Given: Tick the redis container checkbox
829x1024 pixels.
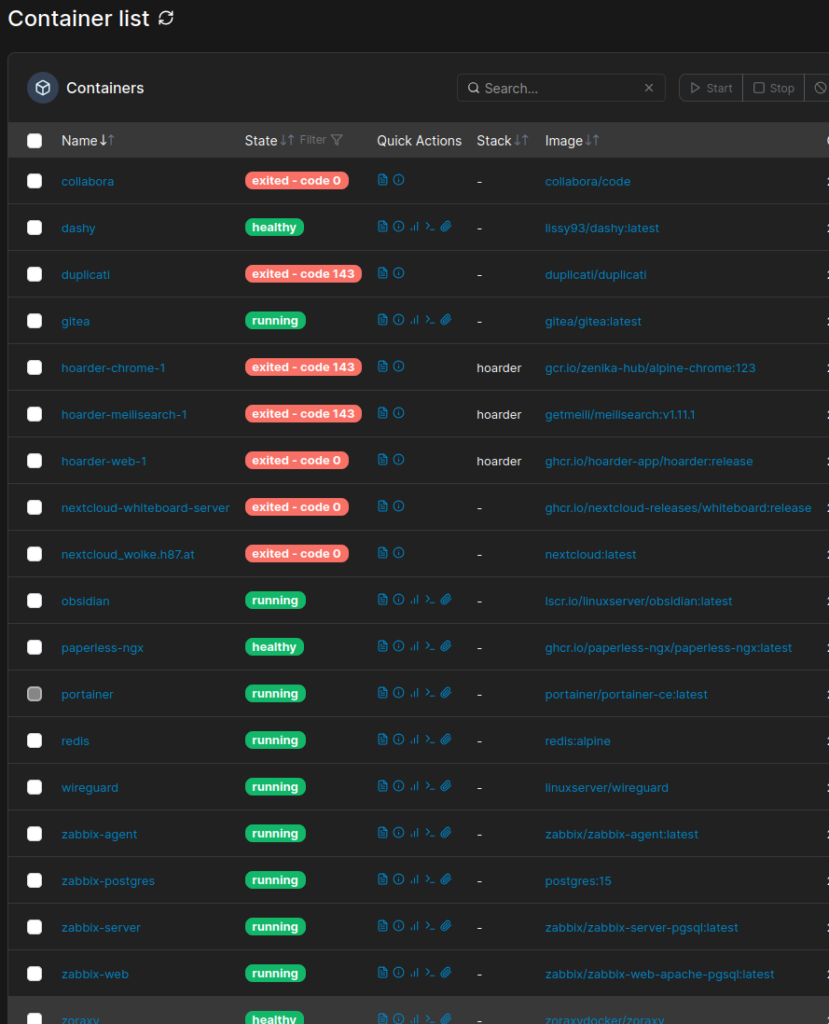Looking at the screenshot, I should click(x=35, y=741).
